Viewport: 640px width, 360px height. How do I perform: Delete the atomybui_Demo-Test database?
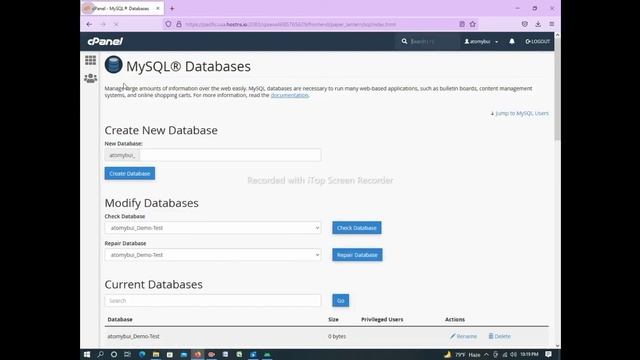pyautogui.click(x=500, y=336)
